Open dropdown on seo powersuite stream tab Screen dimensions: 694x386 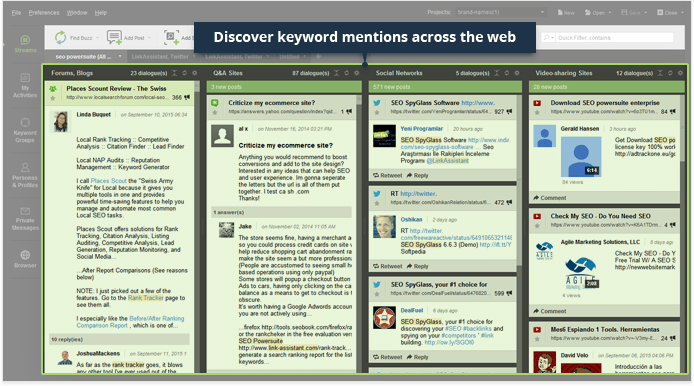coord(120,57)
